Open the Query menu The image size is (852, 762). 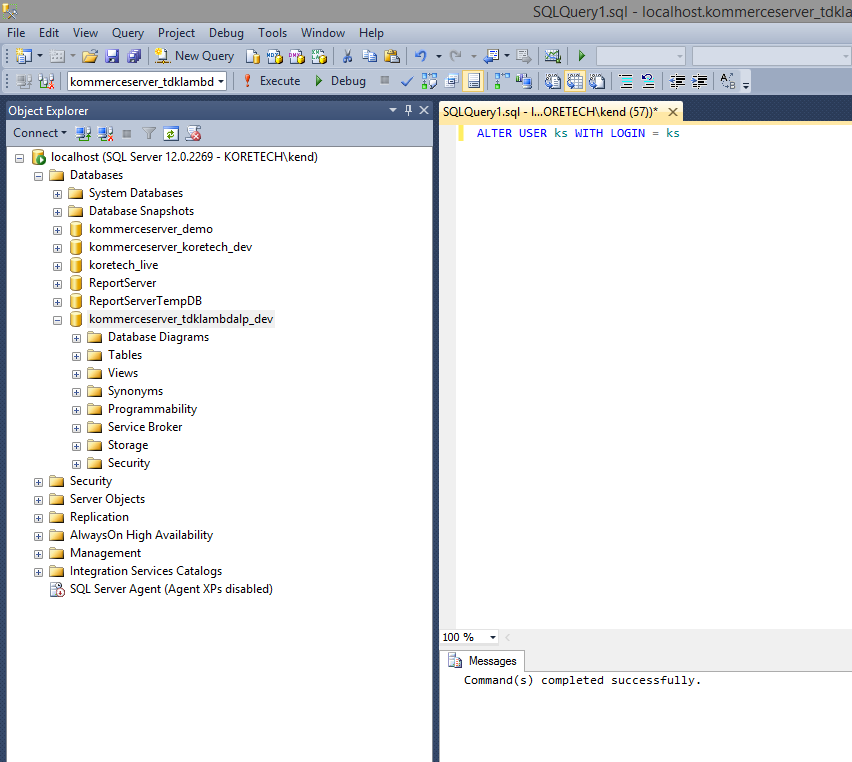pyautogui.click(x=128, y=33)
